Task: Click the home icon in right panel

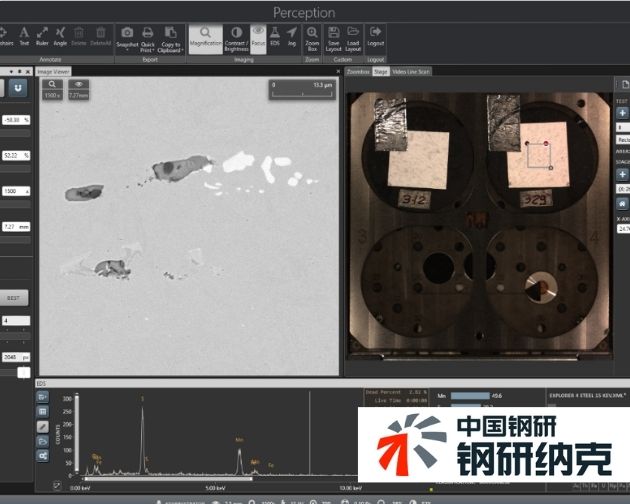Action: (622, 204)
